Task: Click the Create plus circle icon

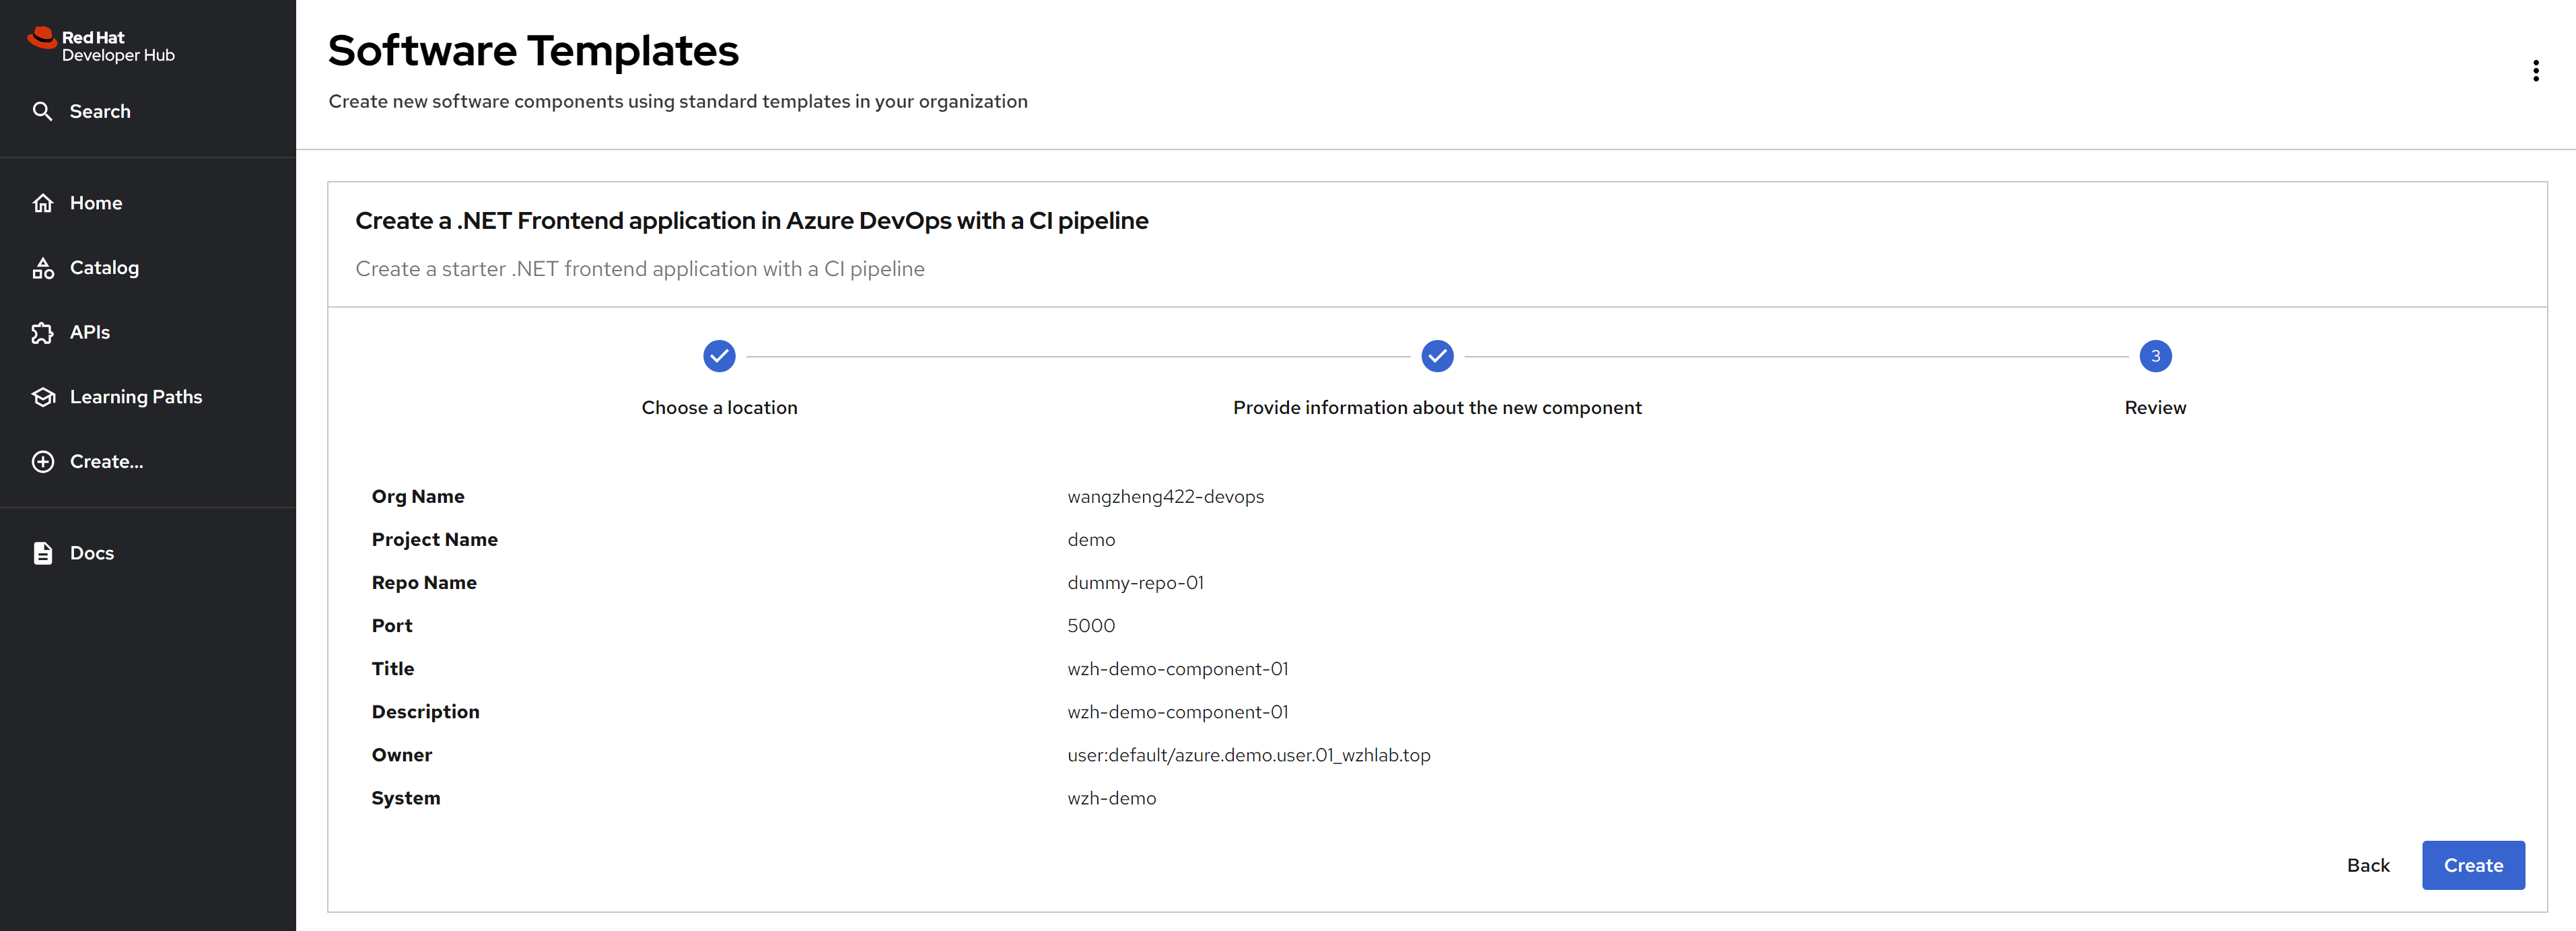Action: click(x=43, y=462)
